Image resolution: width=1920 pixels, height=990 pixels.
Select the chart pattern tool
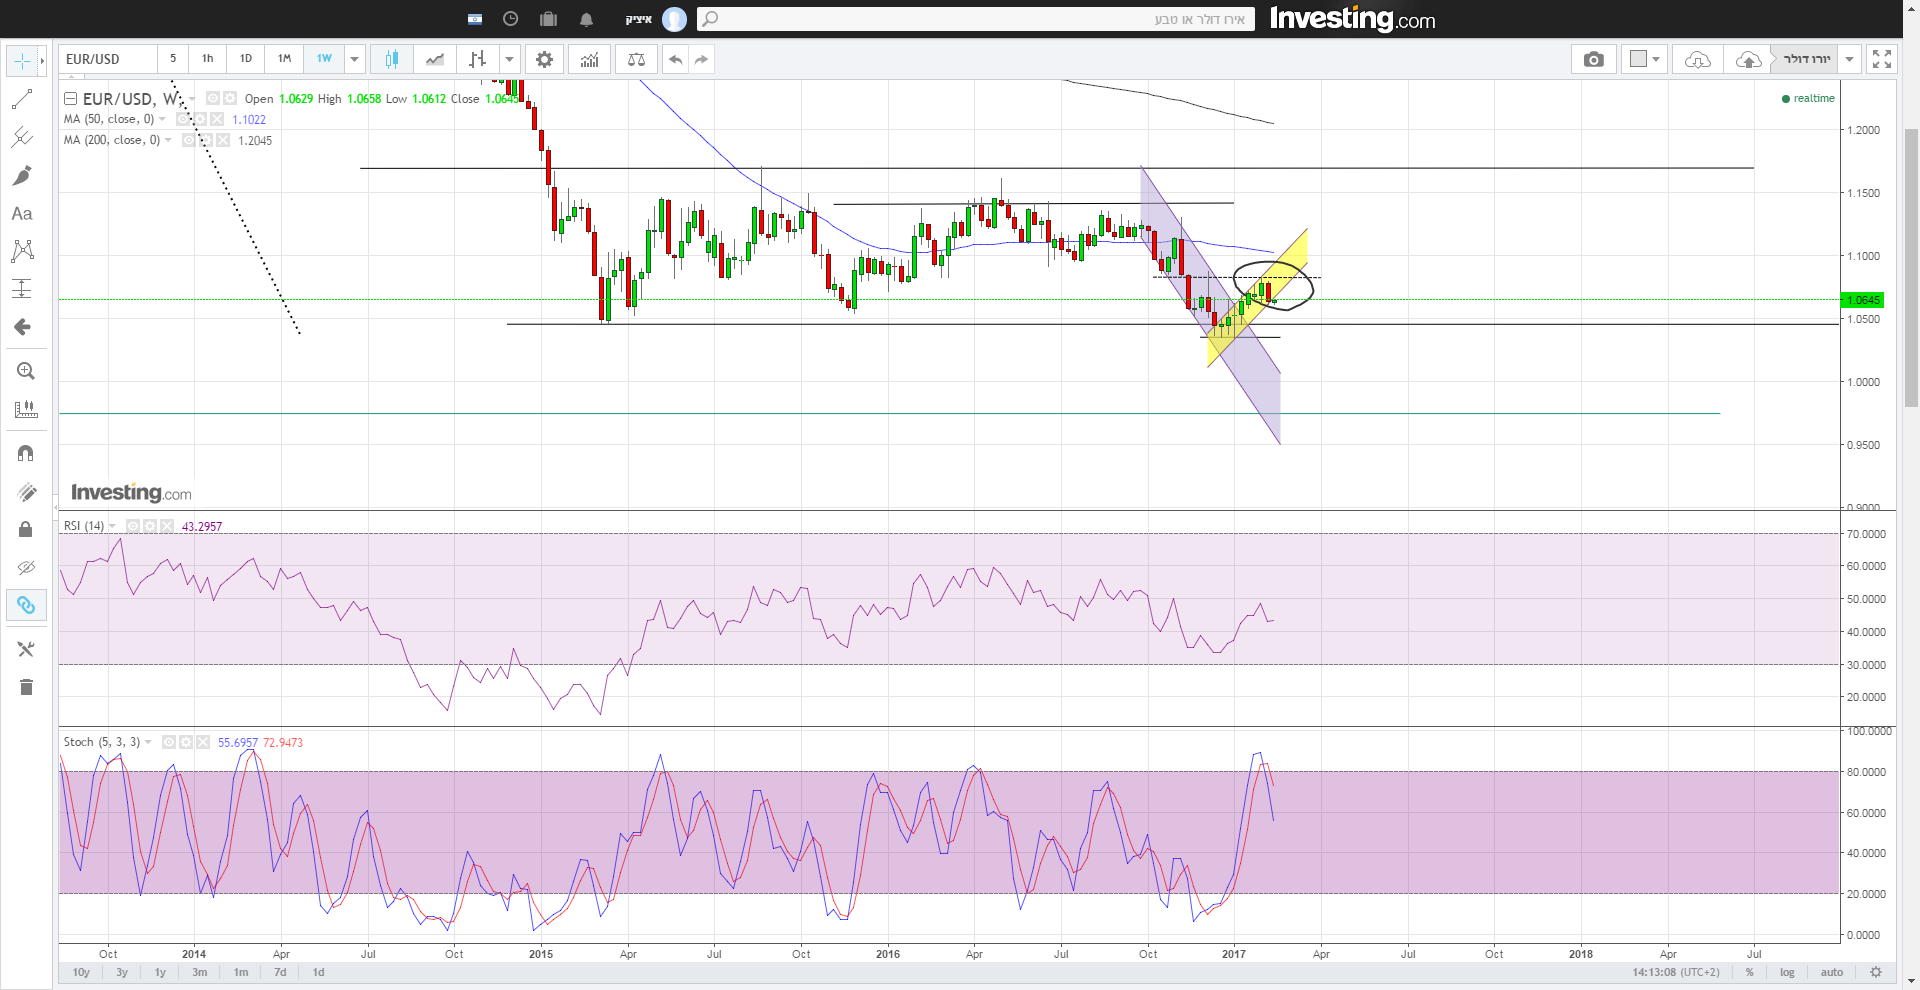(x=22, y=250)
